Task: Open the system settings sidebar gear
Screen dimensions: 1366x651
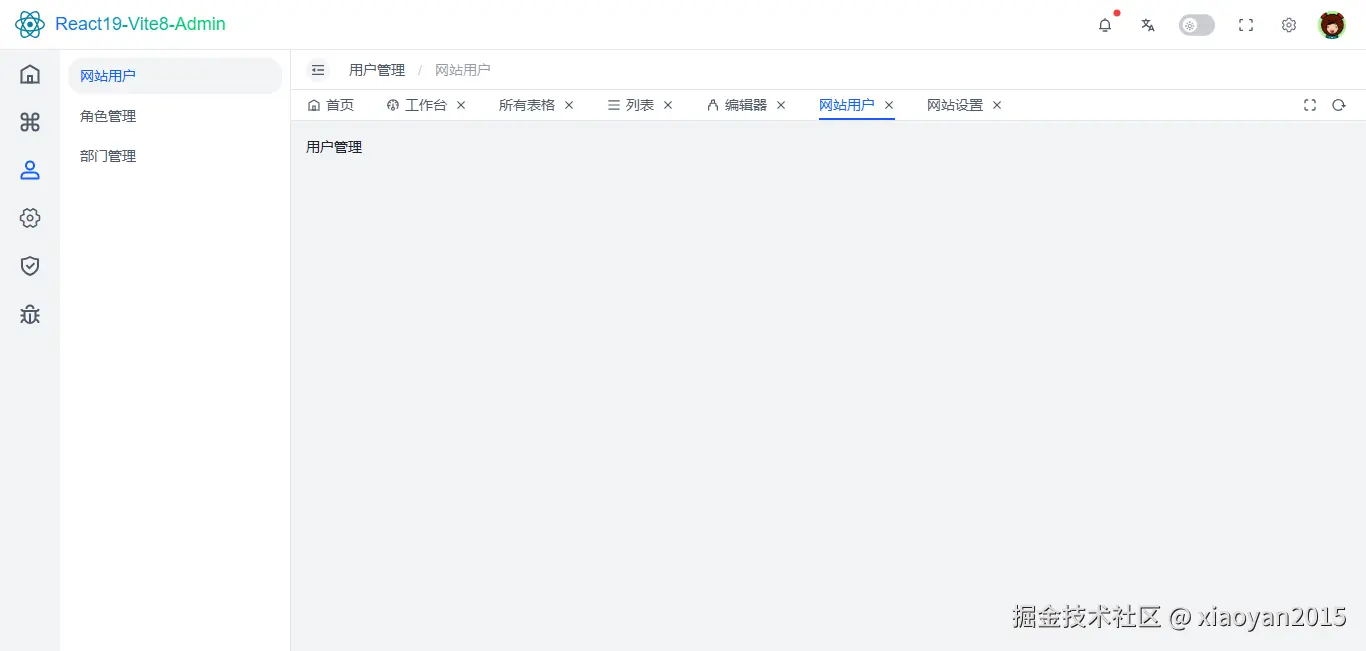Action: click(30, 218)
